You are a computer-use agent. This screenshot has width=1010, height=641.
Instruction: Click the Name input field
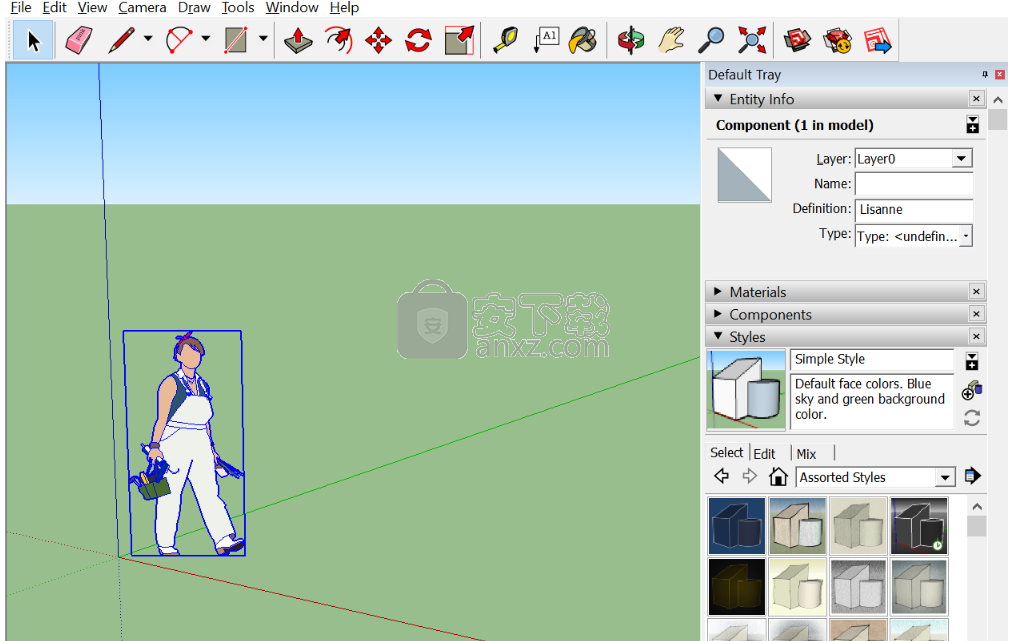point(913,184)
